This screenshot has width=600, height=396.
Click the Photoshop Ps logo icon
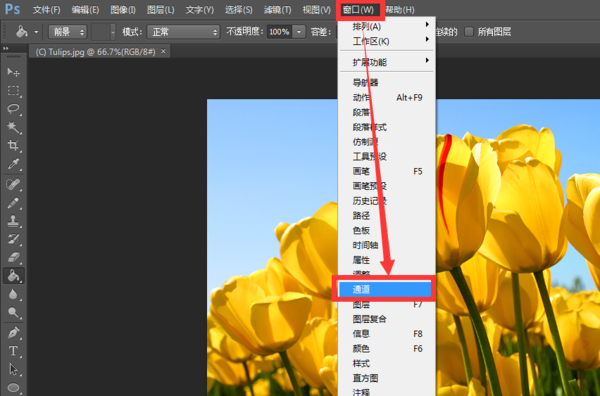pos(13,9)
